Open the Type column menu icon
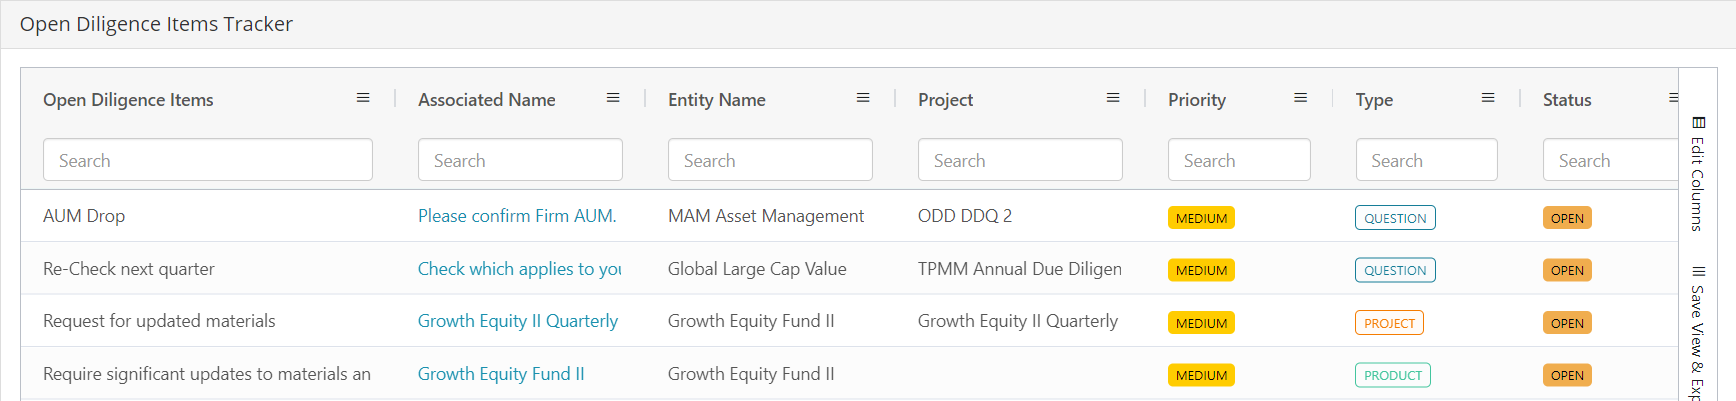Viewport: 1736px width, 401px height. [x=1488, y=98]
